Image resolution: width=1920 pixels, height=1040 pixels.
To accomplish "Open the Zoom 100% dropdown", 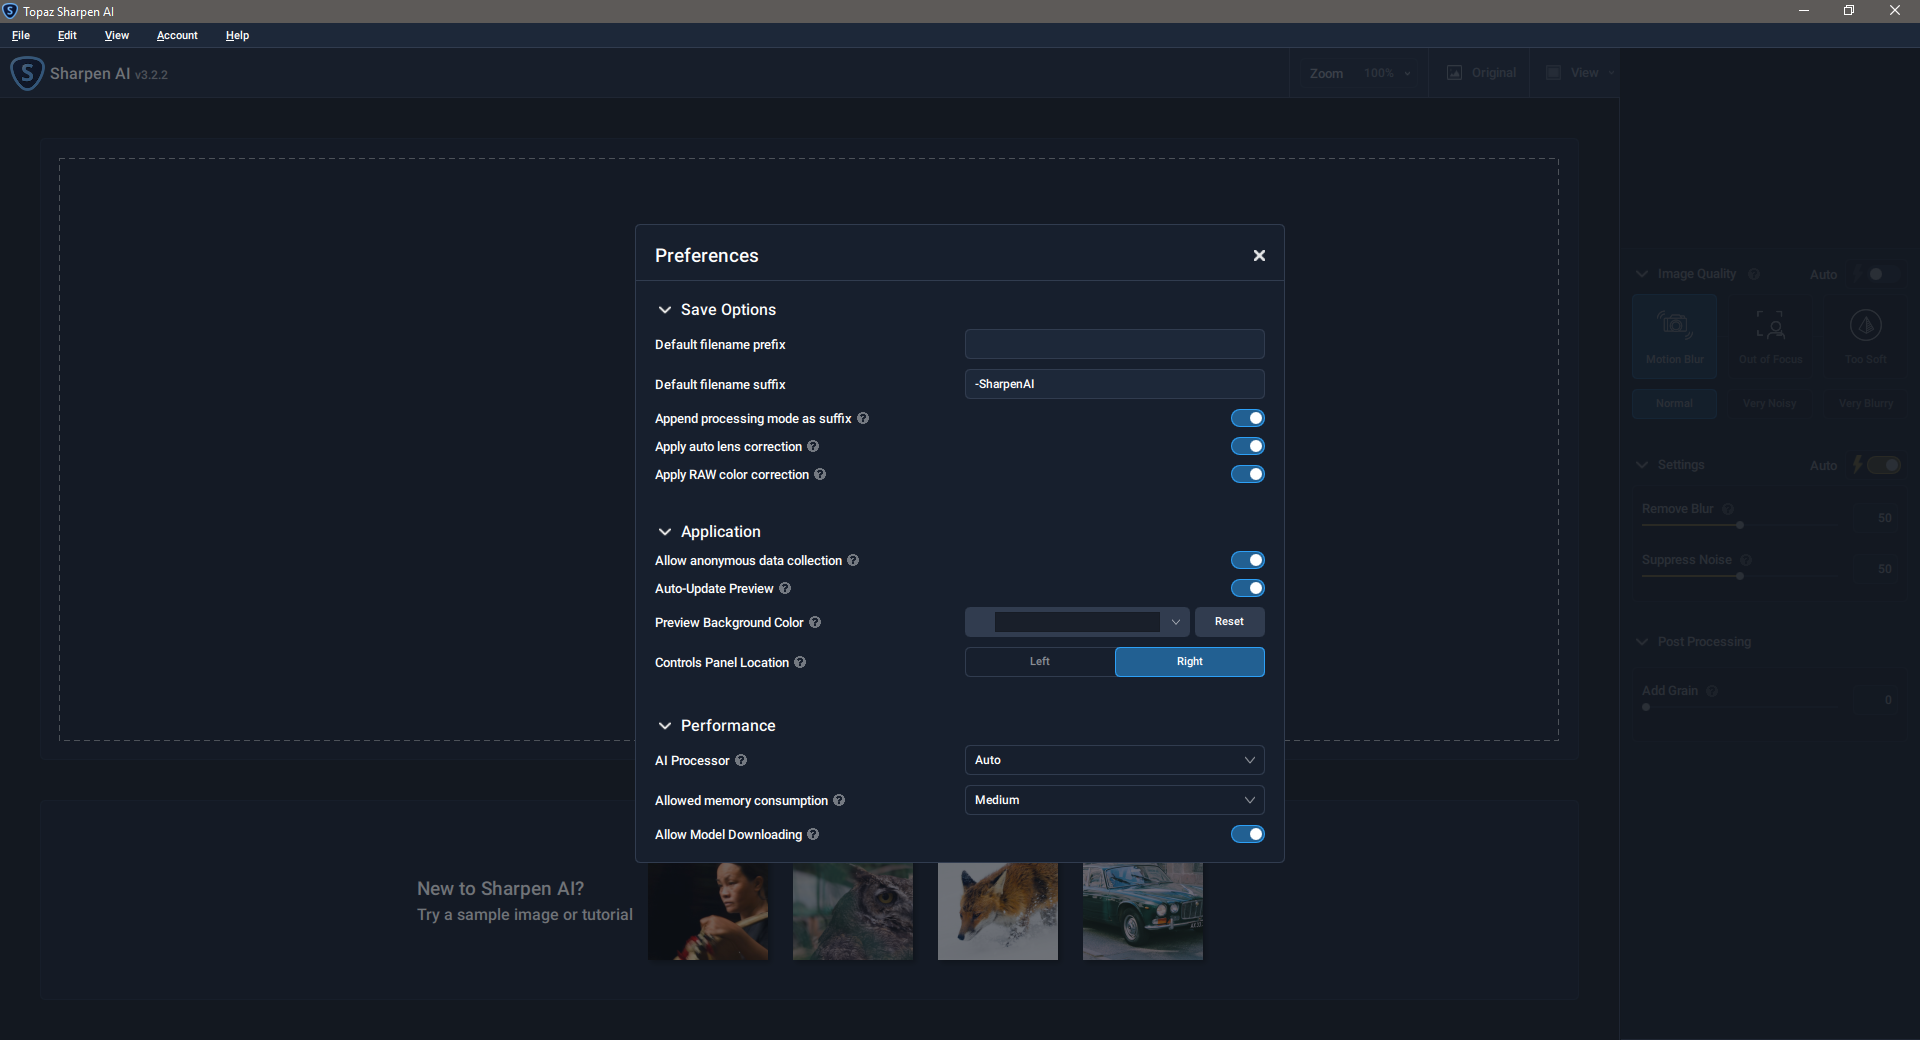I will pos(1387,73).
